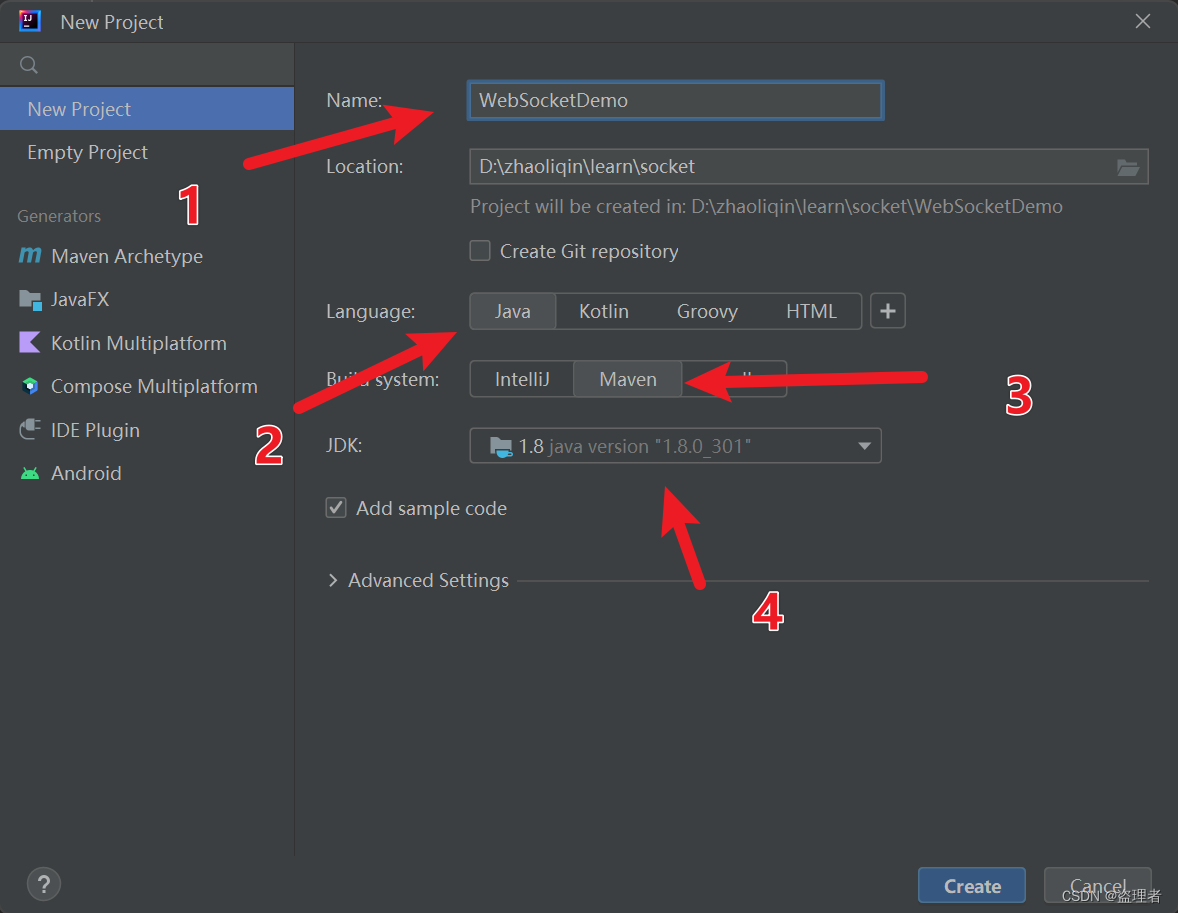Click the Generators section heading
Screen dimensions: 1178x913
click(59, 216)
